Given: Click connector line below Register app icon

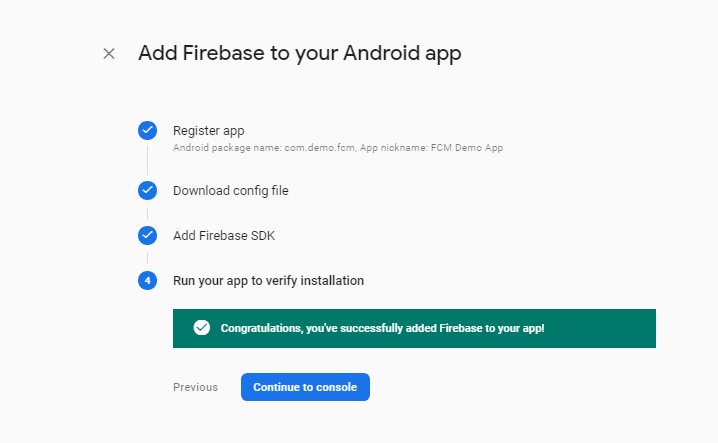Looking at the screenshot, I should click(x=147, y=160).
